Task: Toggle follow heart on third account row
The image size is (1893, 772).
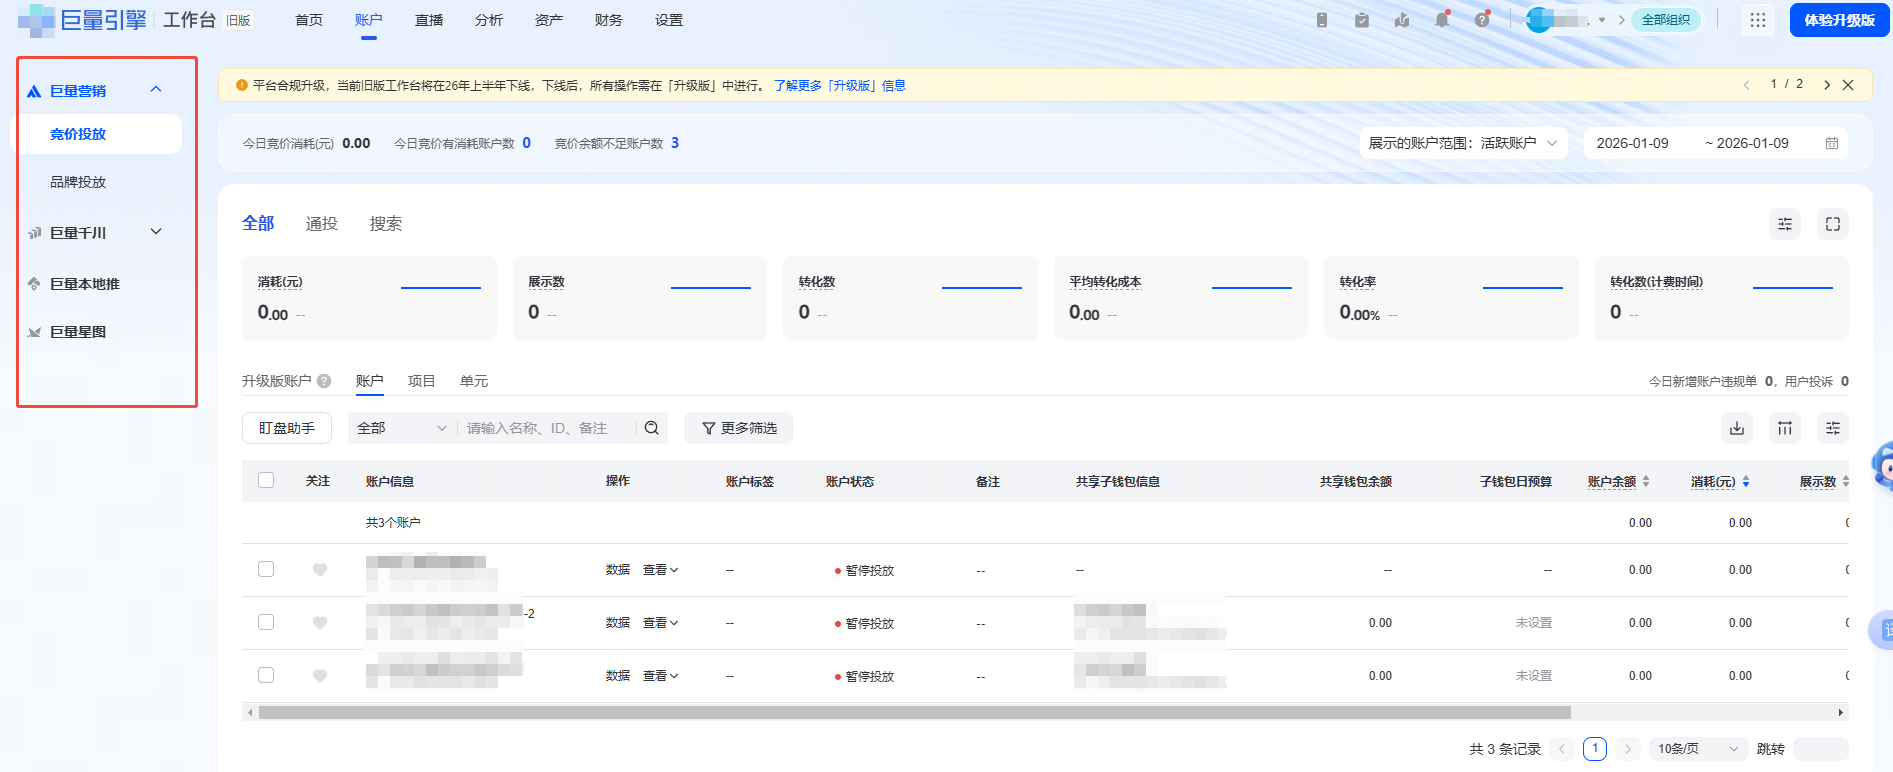Action: tap(320, 676)
